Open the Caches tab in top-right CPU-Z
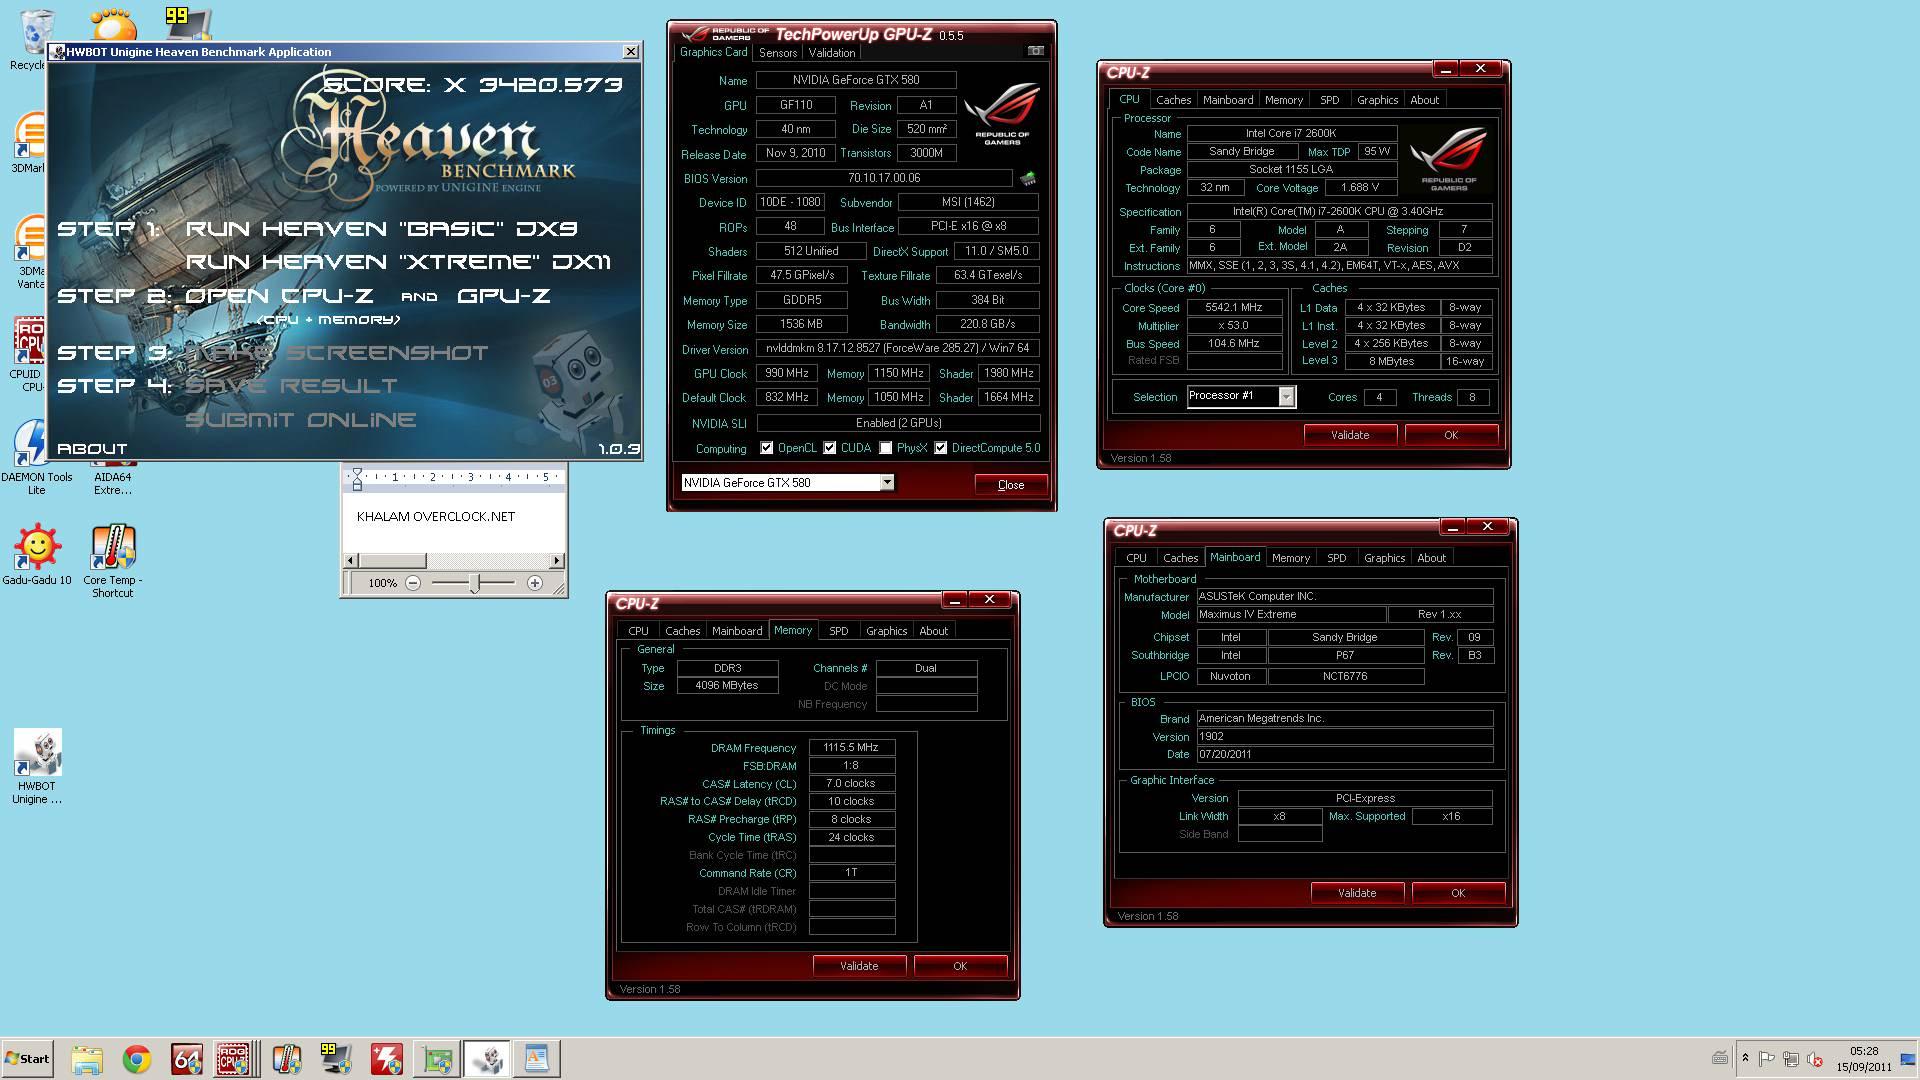 click(1174, 100)
